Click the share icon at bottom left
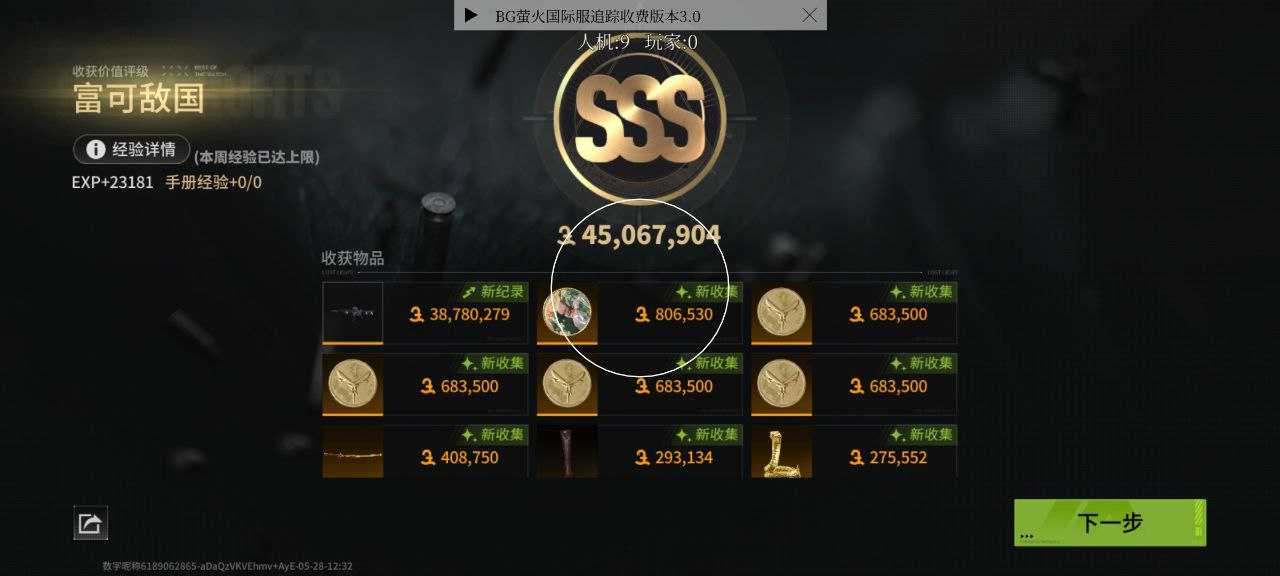Image resolution: width=1280 pixels, height=576 pixels. (90, 522)
